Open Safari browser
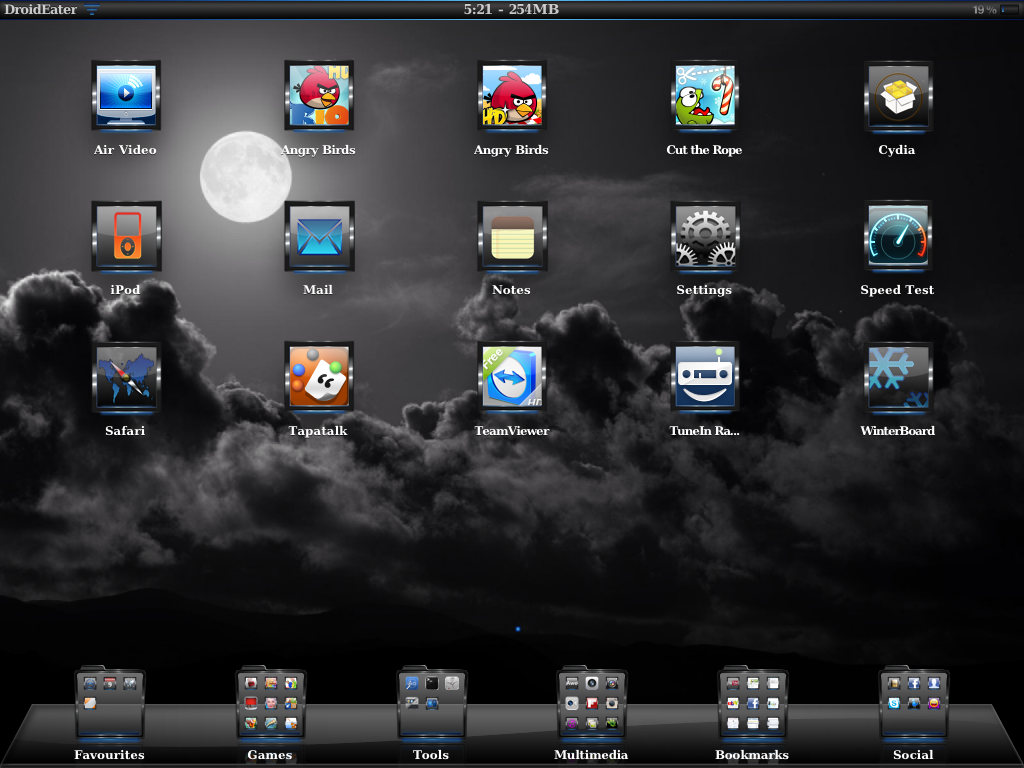 pos(125,377)
